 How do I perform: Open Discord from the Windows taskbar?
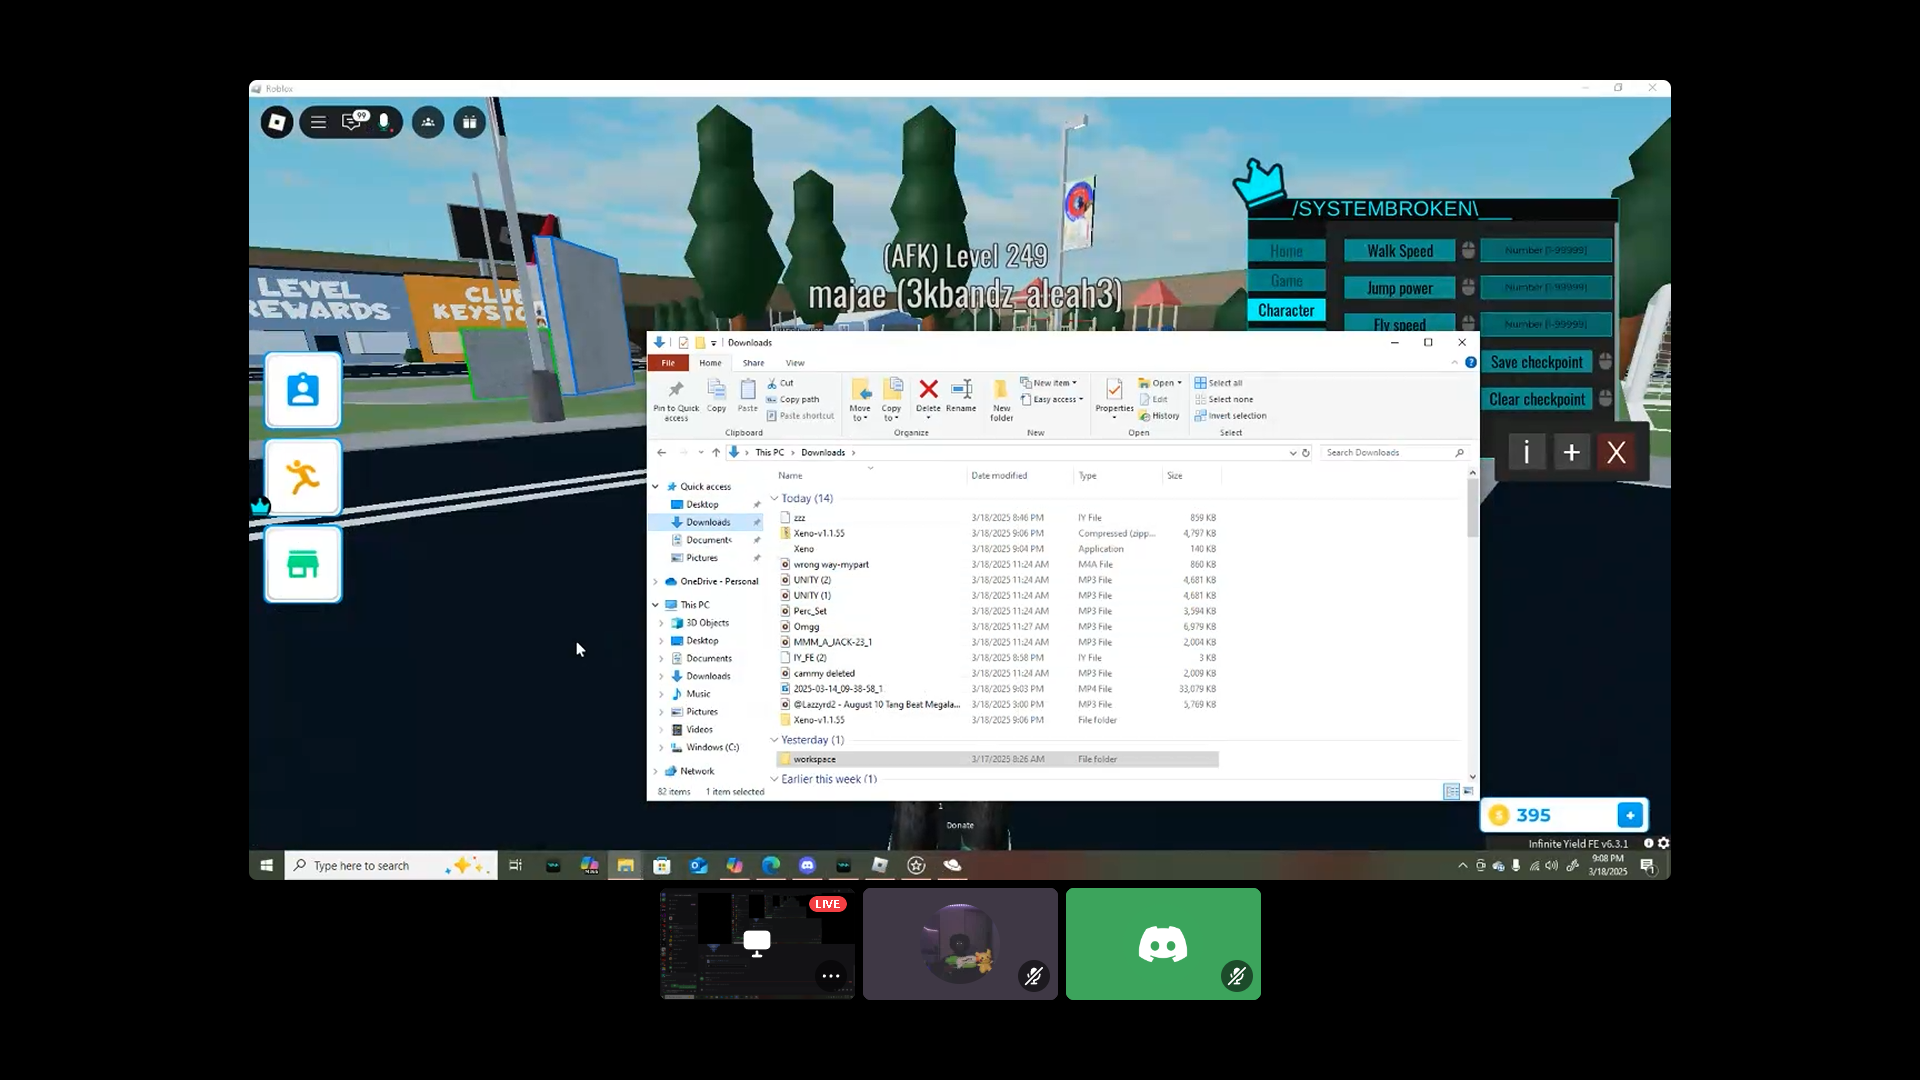[x=807, y=865]
